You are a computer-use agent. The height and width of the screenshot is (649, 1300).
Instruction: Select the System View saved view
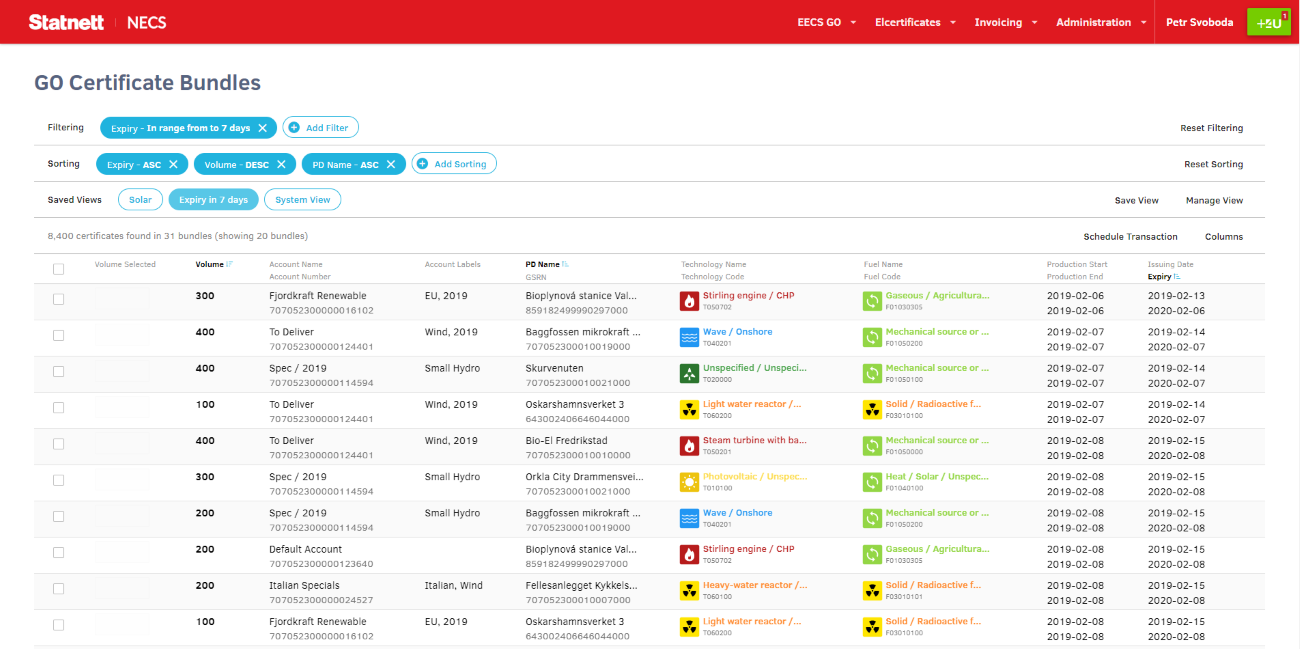(x=302, y=200)
